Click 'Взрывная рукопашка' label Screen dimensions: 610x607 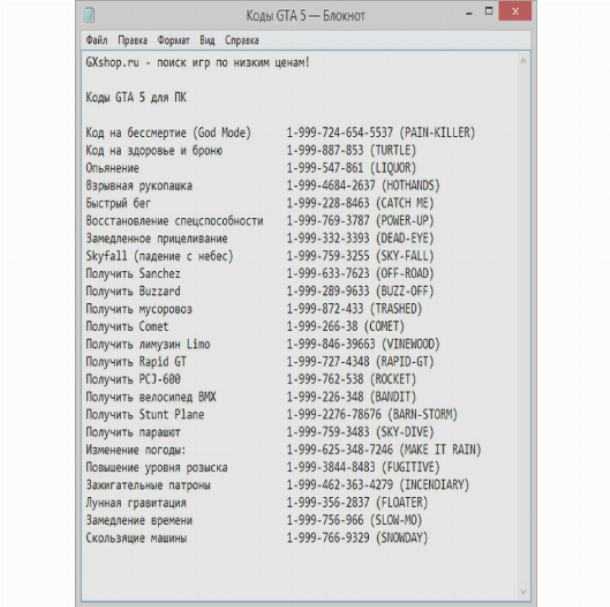click(138, 185)
